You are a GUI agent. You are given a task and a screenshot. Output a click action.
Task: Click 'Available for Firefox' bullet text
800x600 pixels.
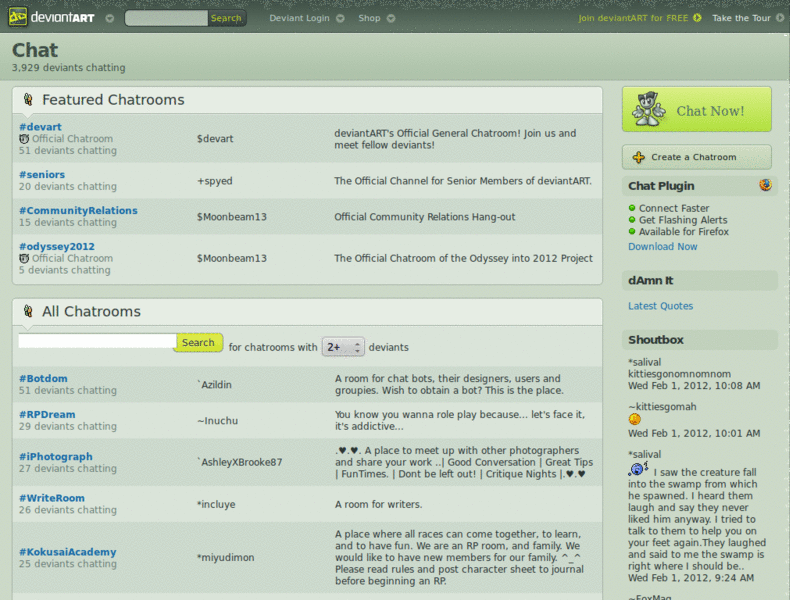684,232
